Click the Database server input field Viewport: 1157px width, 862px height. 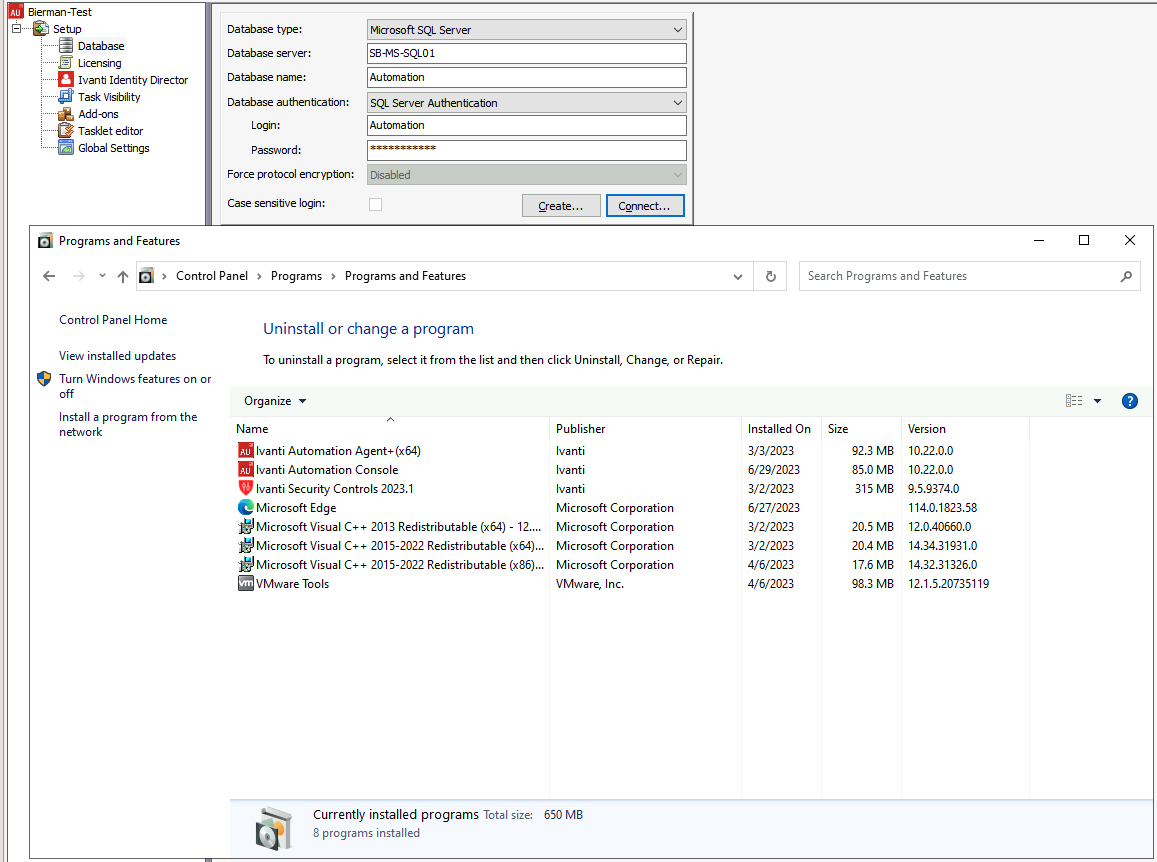[x=527, y=53]
